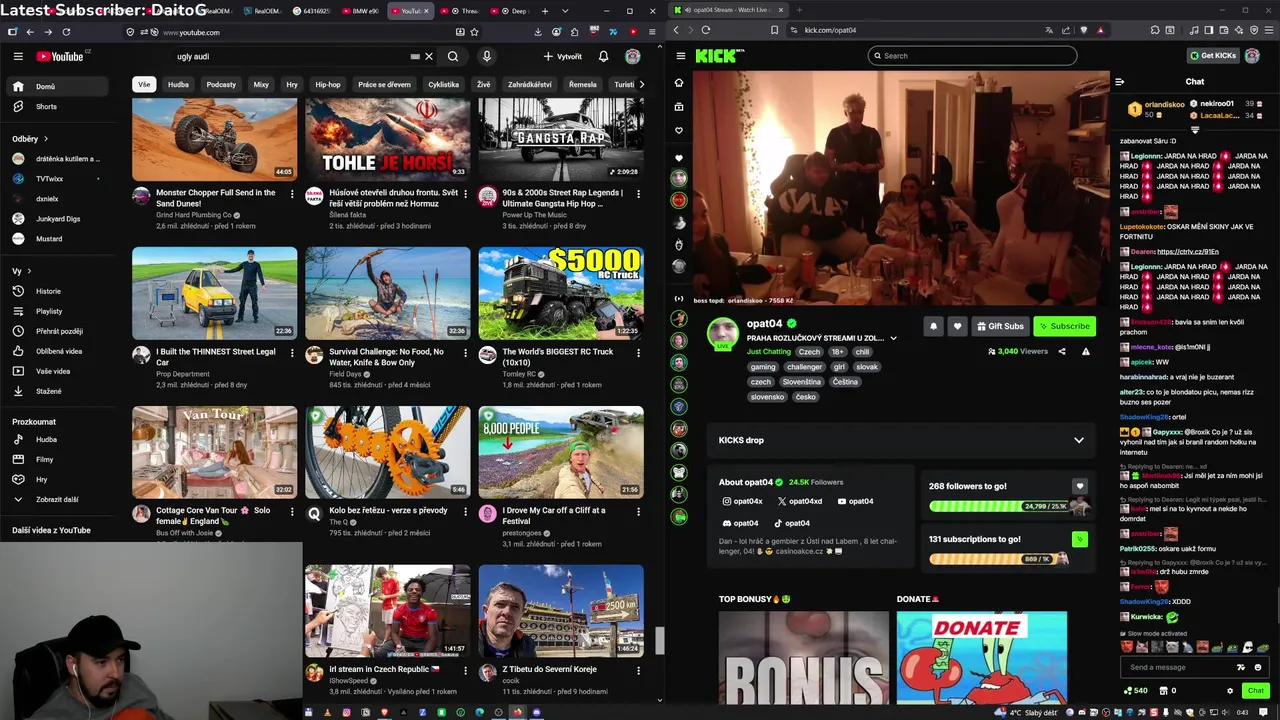Image resolution: width=1280 pixels, height=720 pixels.
Task: Click the YouTube logo
Action: [61, 57]
